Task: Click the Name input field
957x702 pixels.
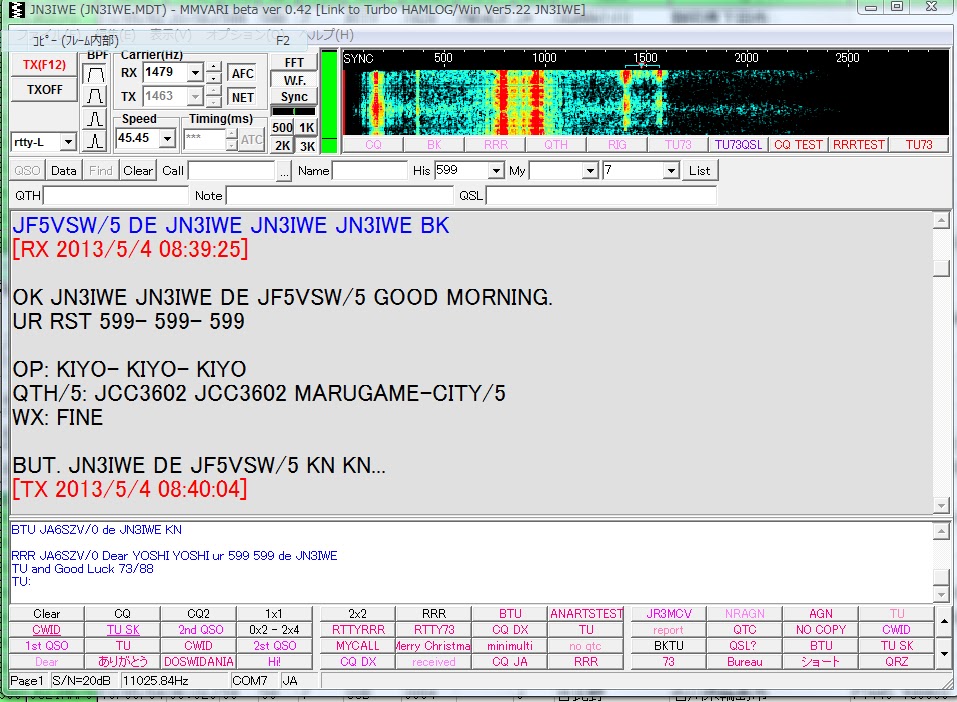Action: (370, 171)
